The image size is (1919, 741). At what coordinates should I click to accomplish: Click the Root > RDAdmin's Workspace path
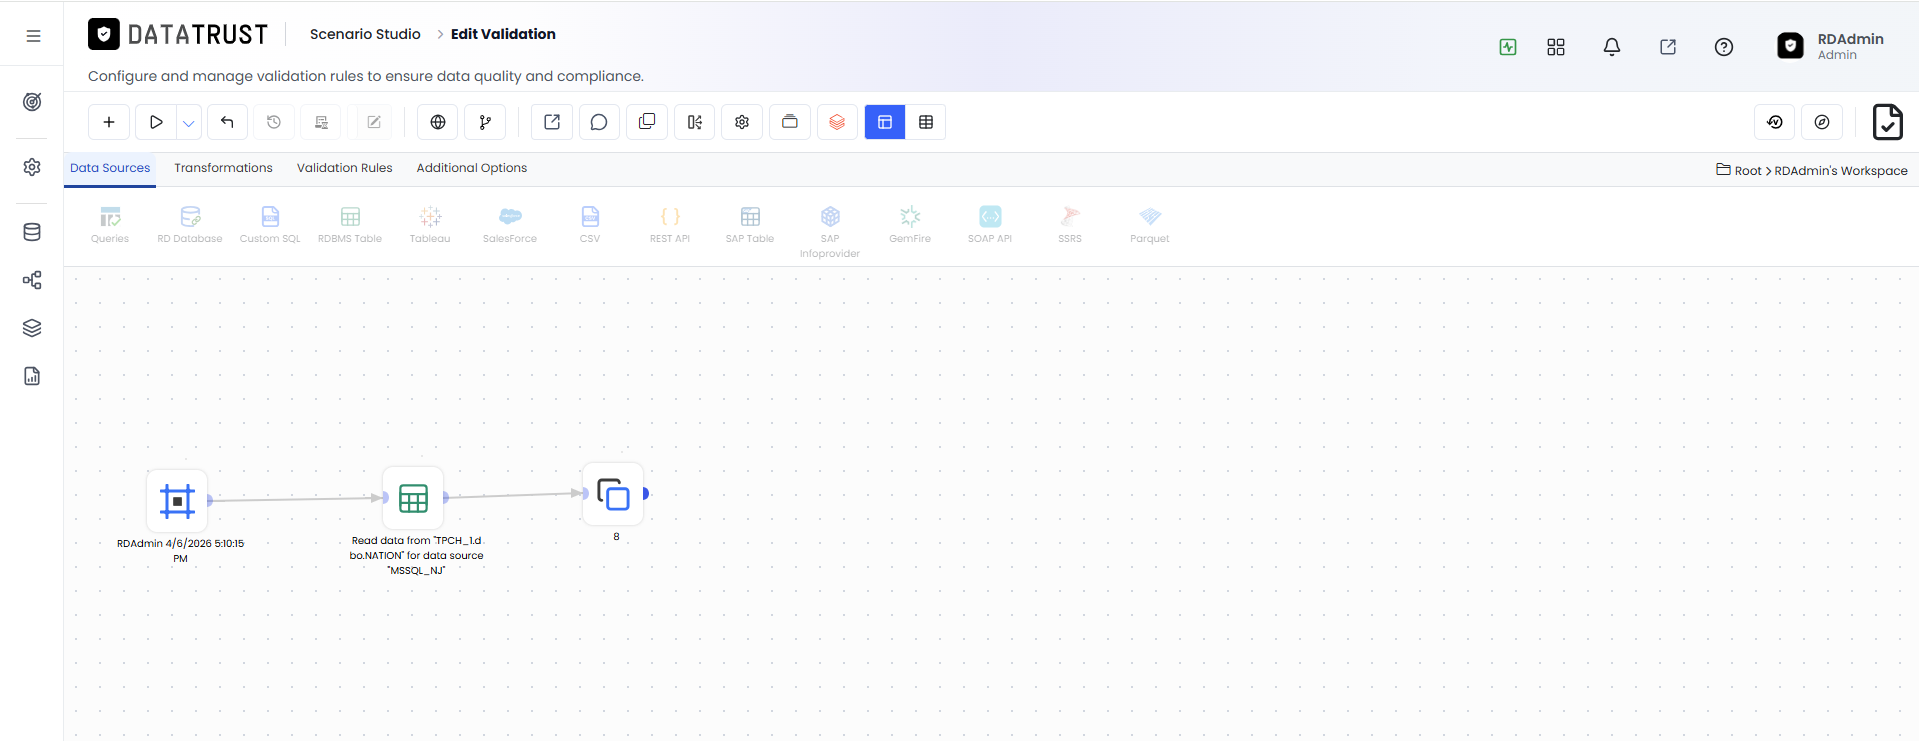[1812, 171]
